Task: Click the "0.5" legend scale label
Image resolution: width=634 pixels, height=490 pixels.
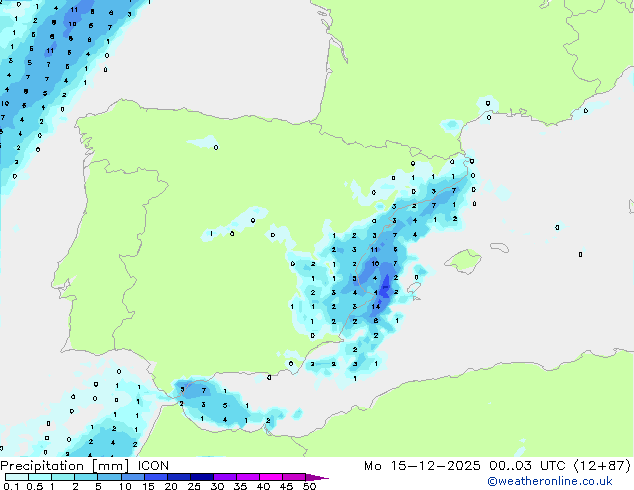Action: coord(35,486)
